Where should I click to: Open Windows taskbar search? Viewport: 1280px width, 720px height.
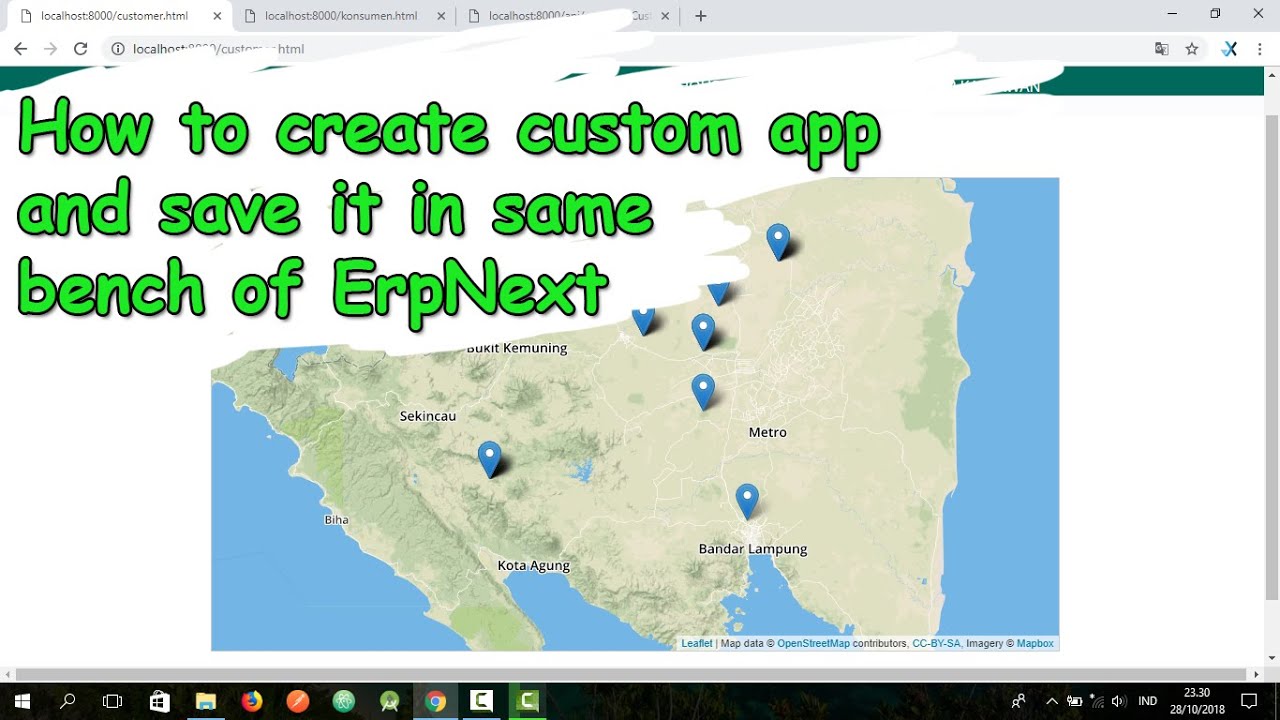point(68,701)
